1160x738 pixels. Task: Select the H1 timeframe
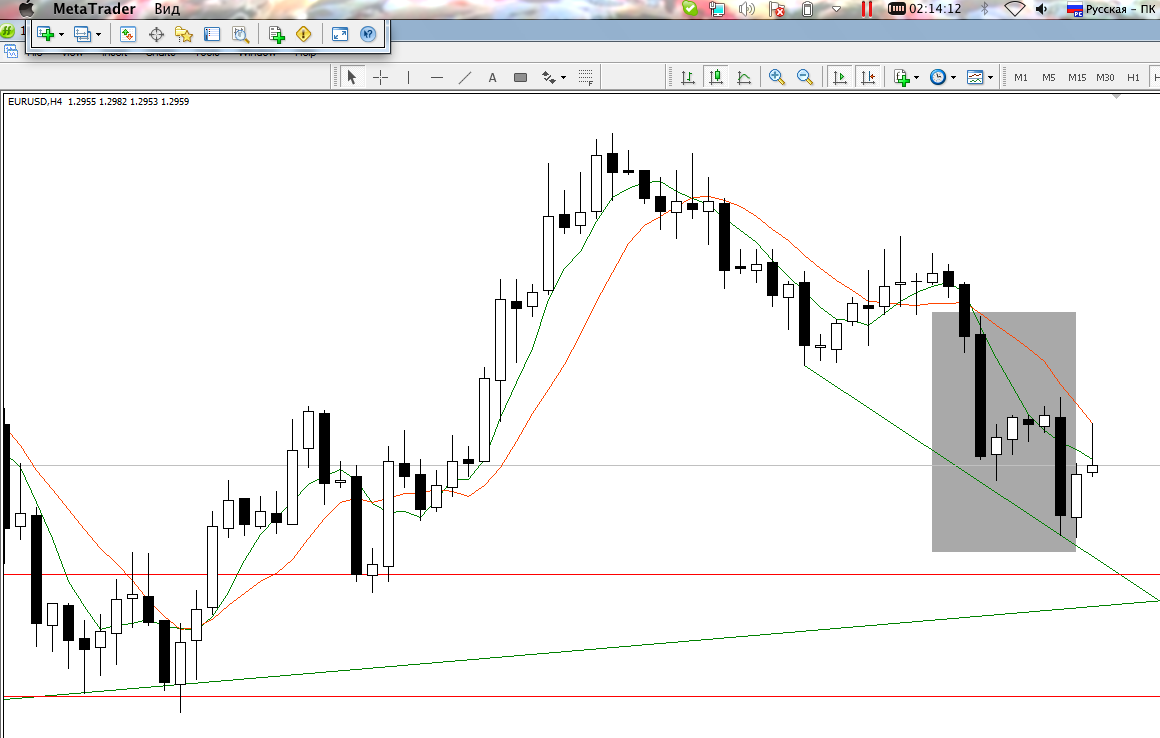tap(1133, 77)
